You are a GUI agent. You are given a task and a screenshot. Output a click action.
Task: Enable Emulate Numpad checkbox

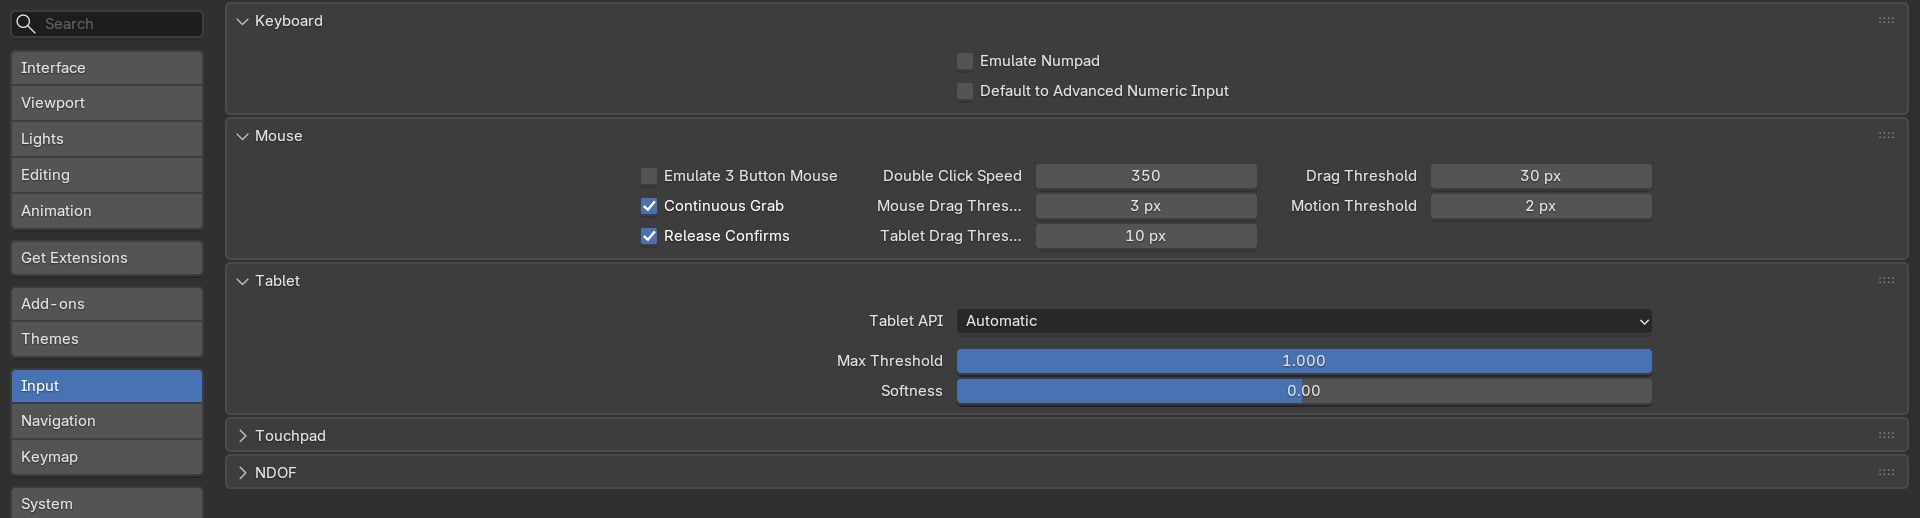[x=965, y=61]
